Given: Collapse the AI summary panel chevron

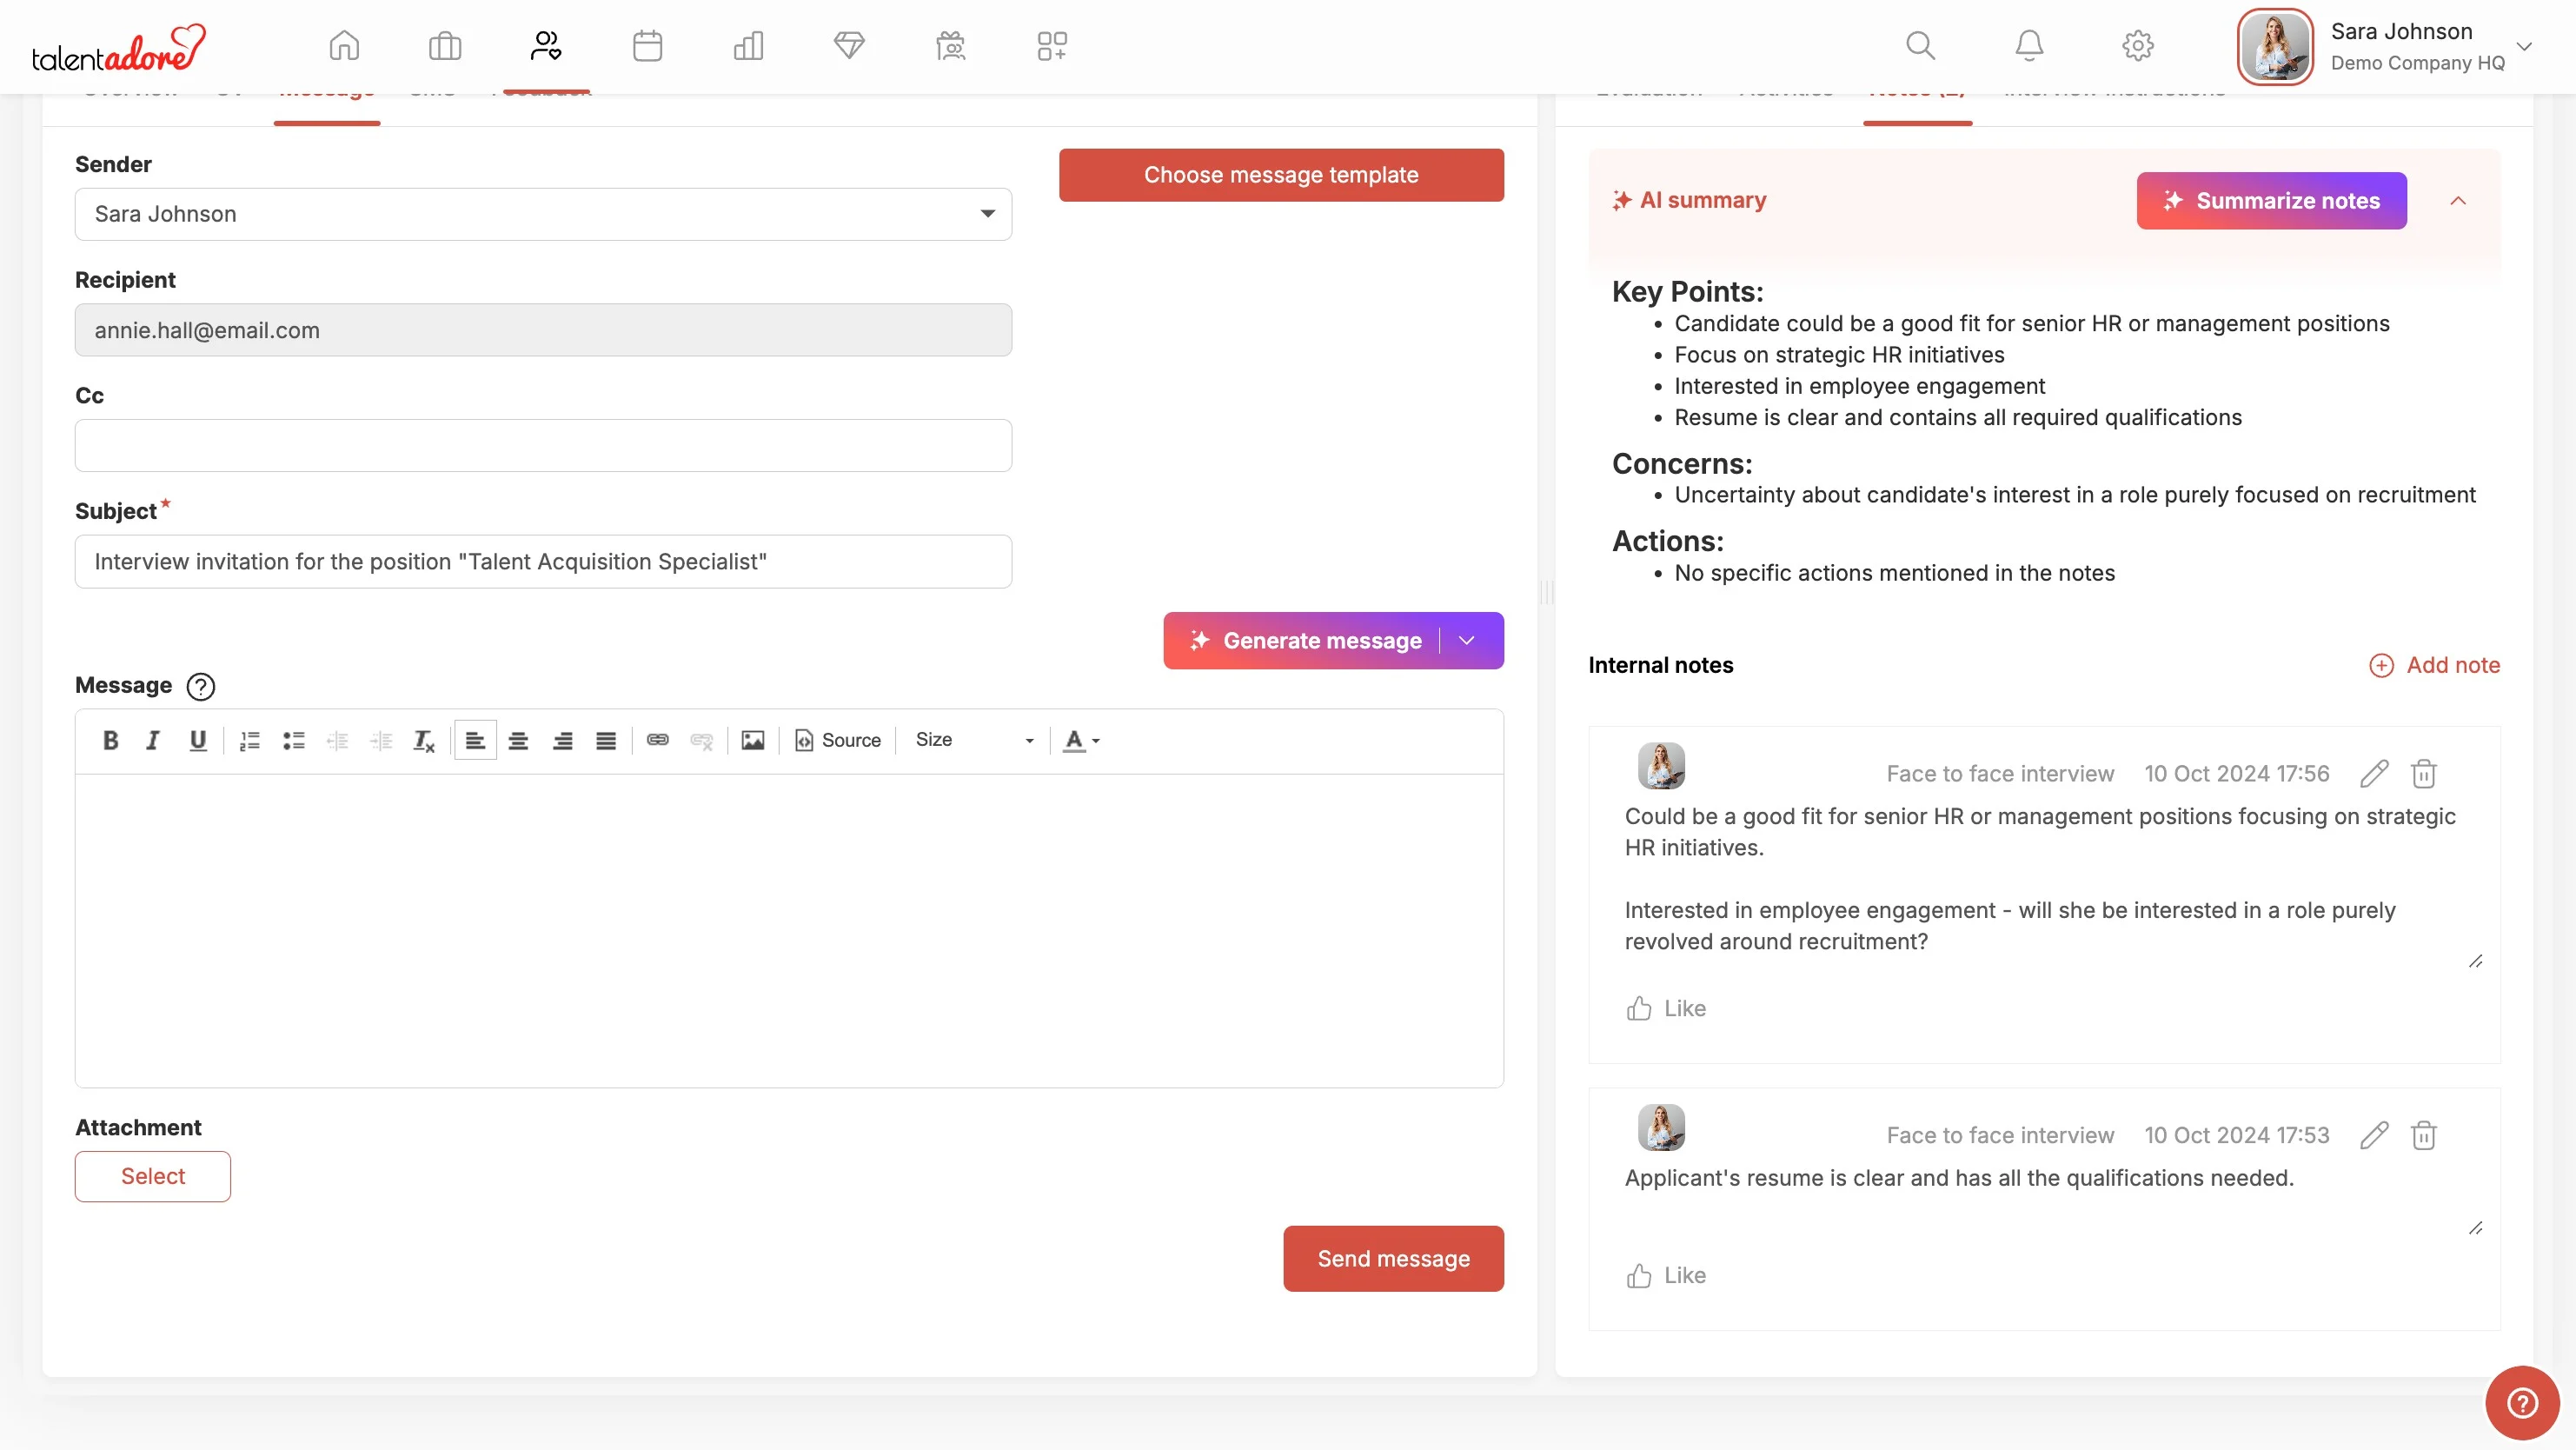Looking at the screenshot, I should click(2458, 201).
